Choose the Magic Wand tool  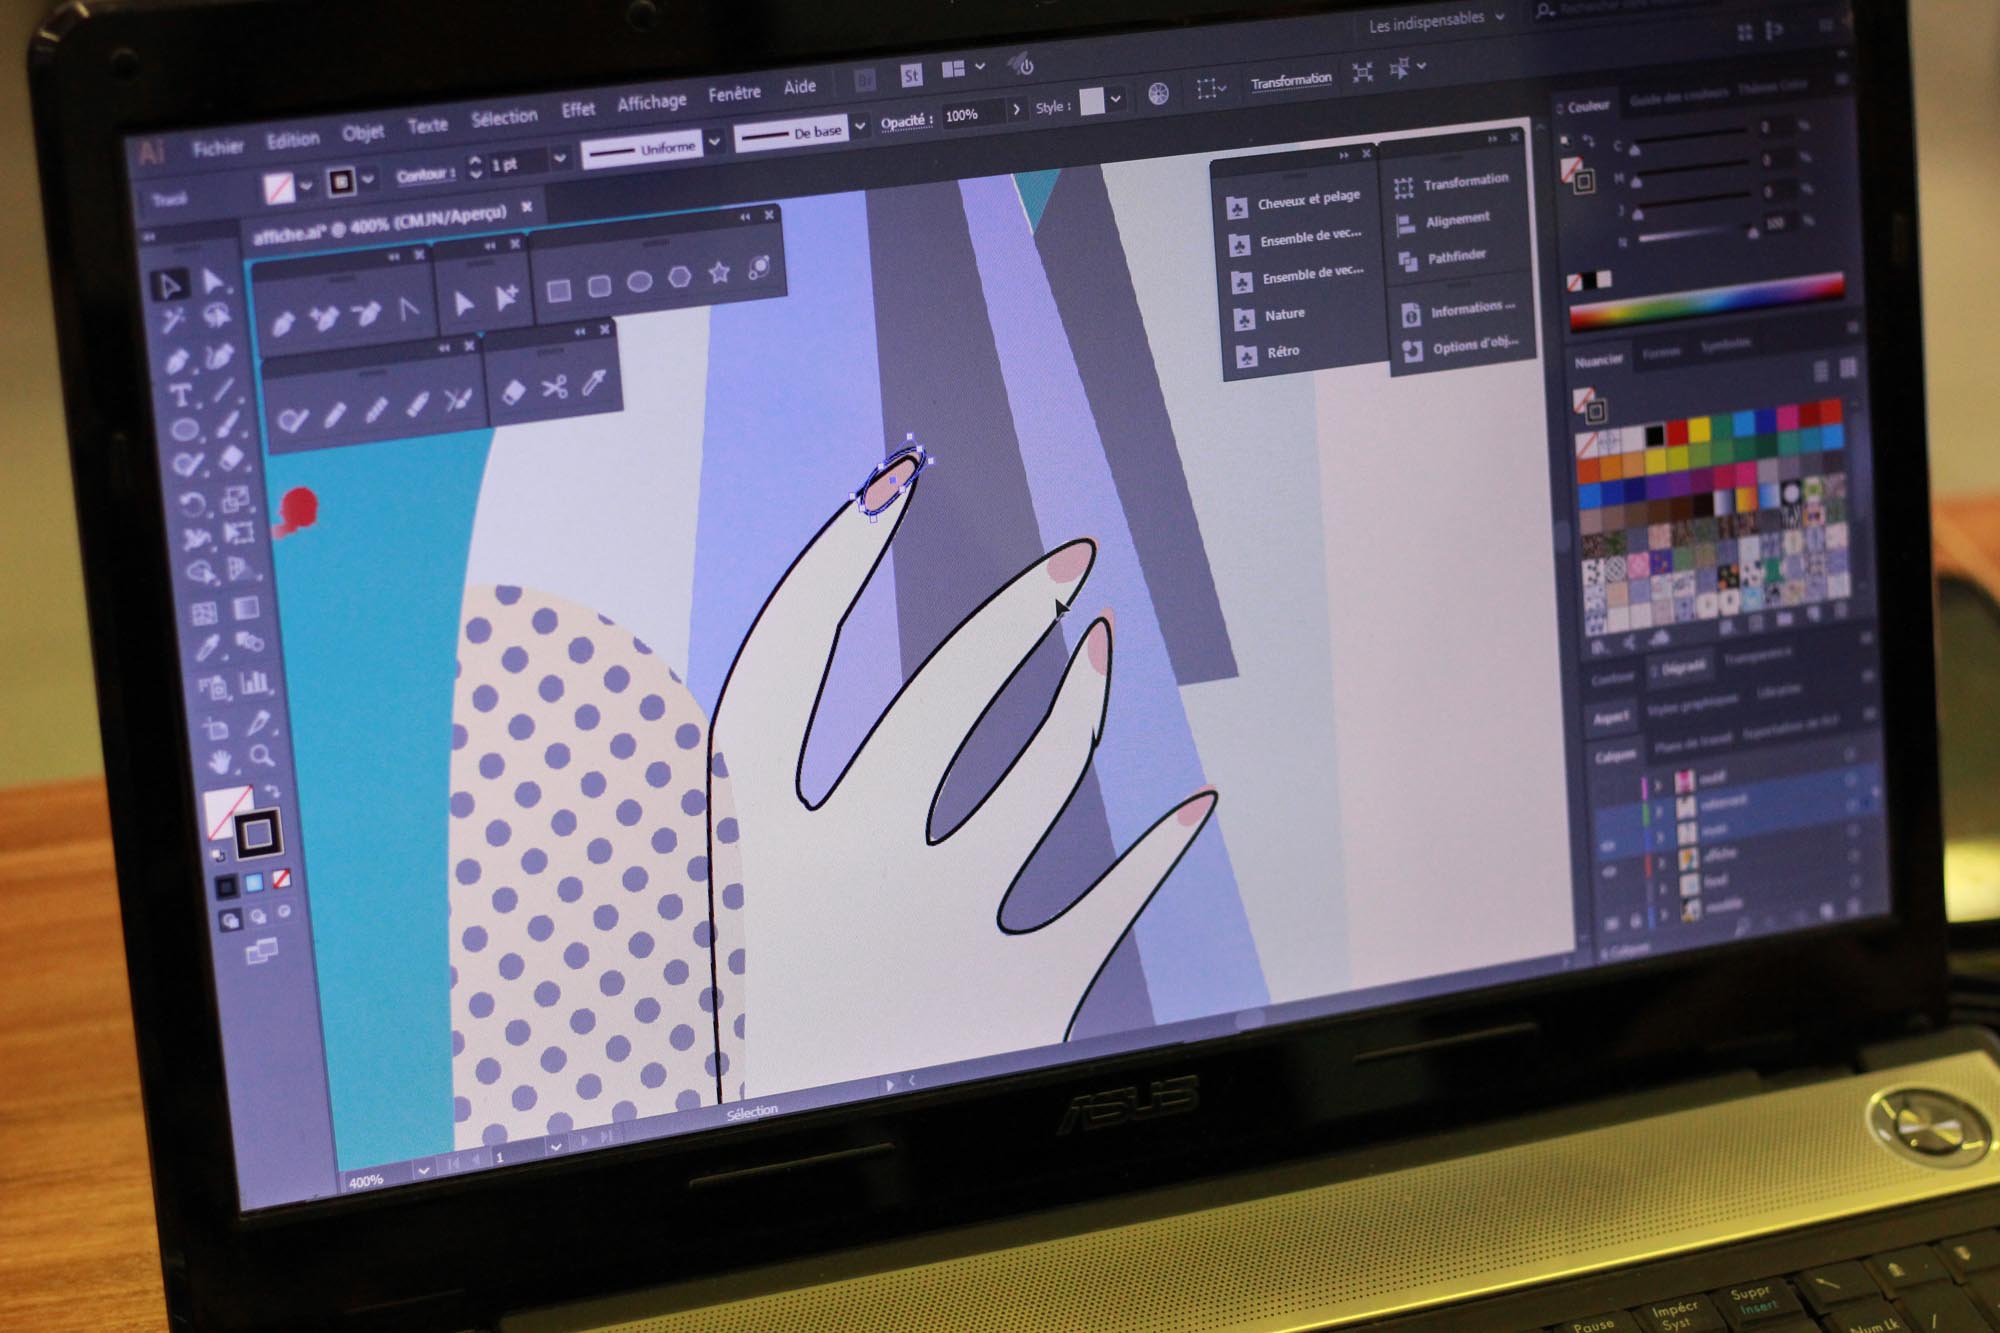point(174,321)
